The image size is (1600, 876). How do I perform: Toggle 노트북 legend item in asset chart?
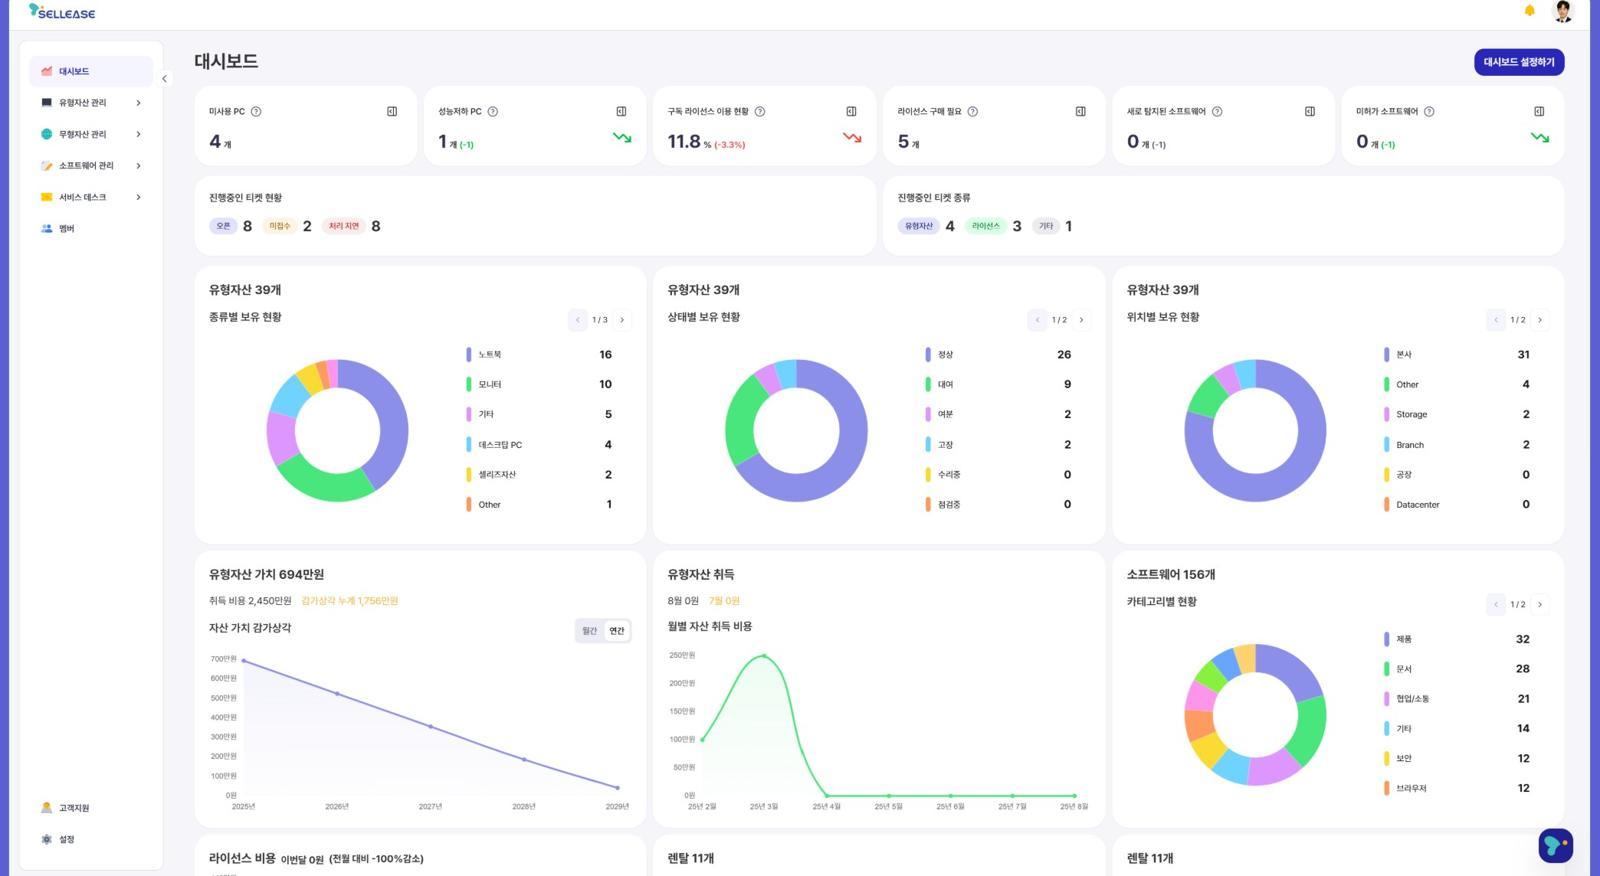coord(489,355)
